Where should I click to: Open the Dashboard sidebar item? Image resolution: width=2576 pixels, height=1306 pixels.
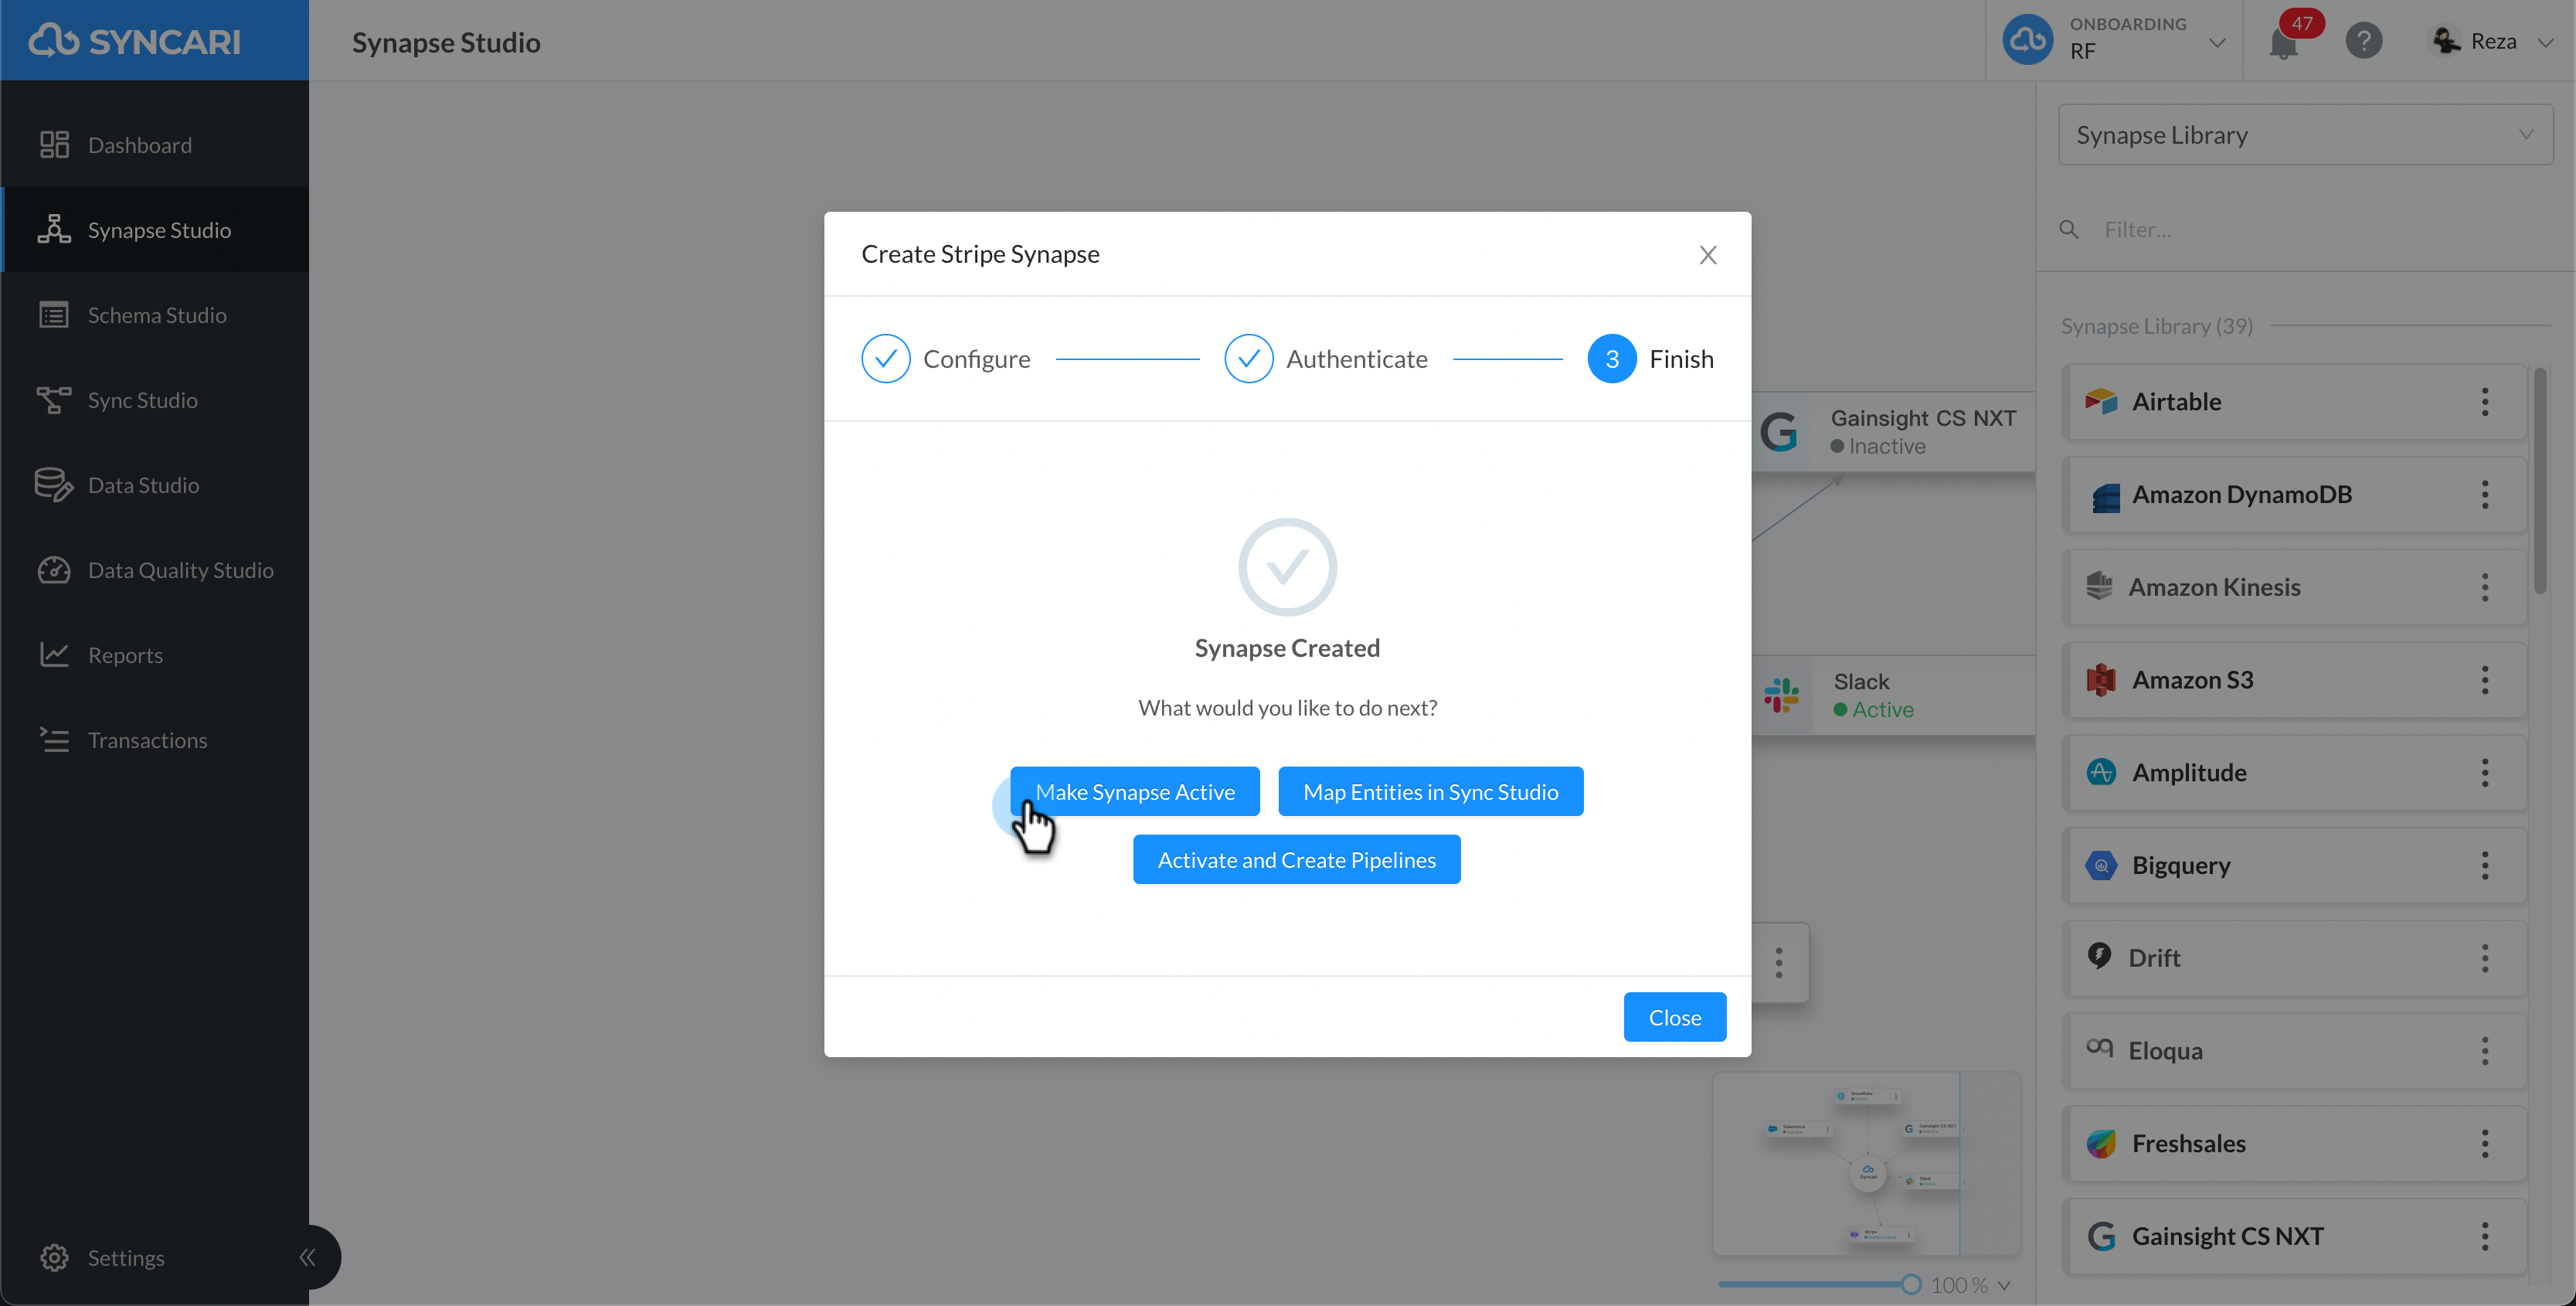pos(155,145)
